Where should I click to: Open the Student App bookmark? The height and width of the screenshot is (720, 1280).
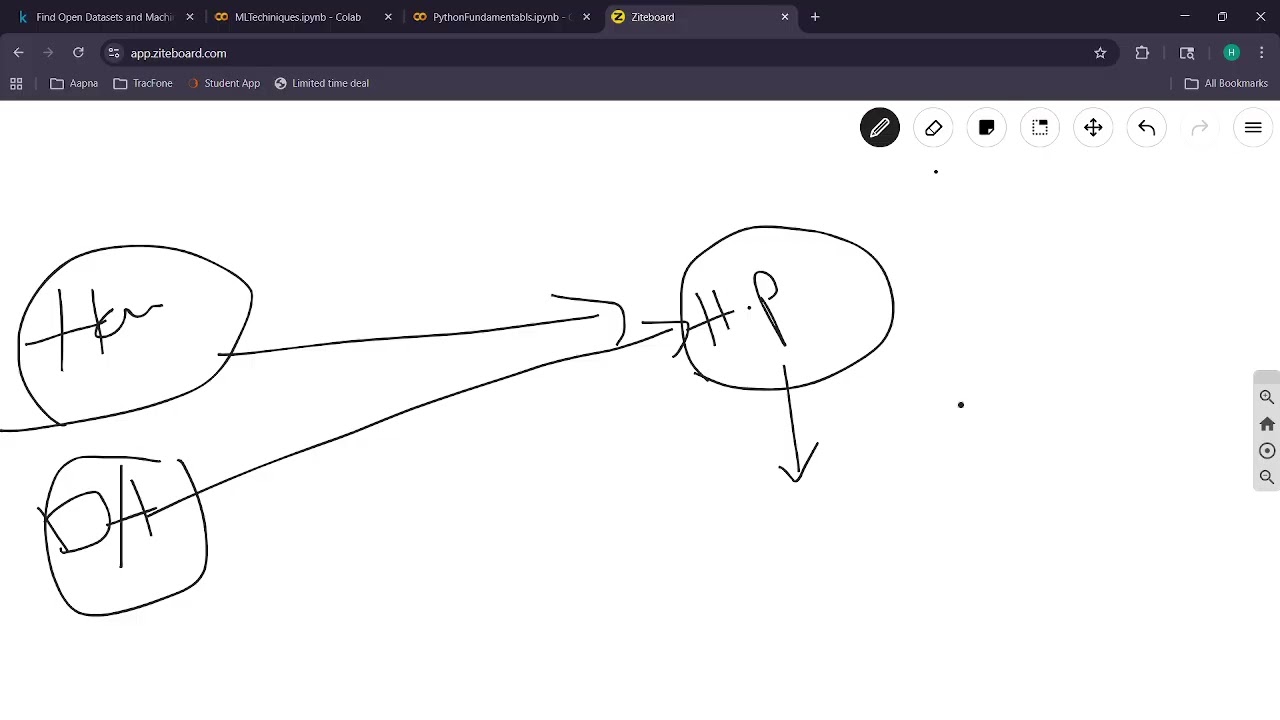223,83
